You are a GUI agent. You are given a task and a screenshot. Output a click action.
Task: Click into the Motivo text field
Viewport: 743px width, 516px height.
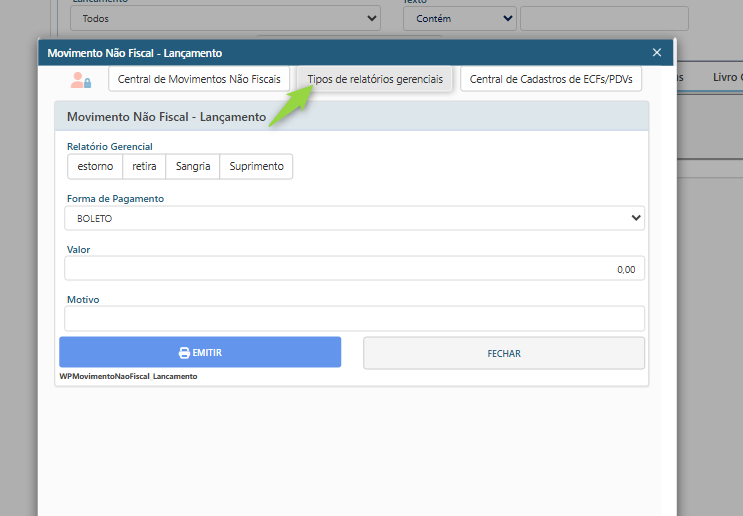(x=354, y=319)
